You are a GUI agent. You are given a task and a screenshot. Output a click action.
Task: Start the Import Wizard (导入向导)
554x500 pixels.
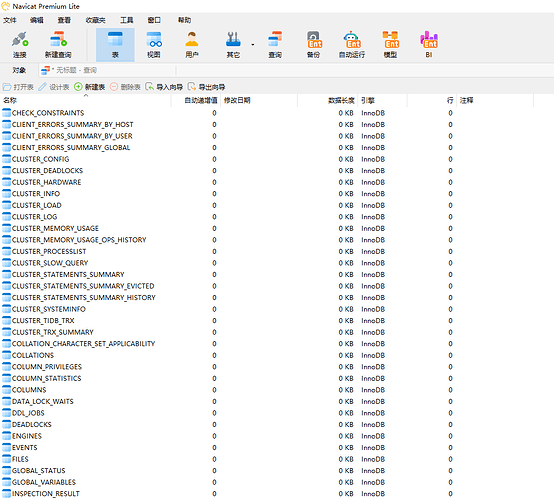pyautogui.click(x=164, y=87)
